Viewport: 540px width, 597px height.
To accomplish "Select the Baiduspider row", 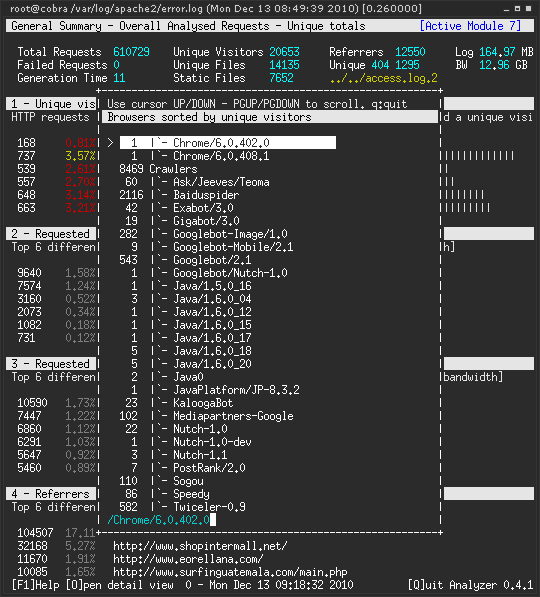I will 179,195.
